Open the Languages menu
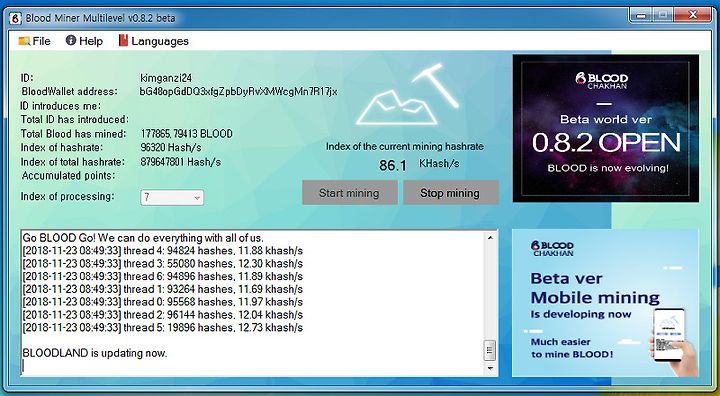The image size is (720, 396). point(153,41)
